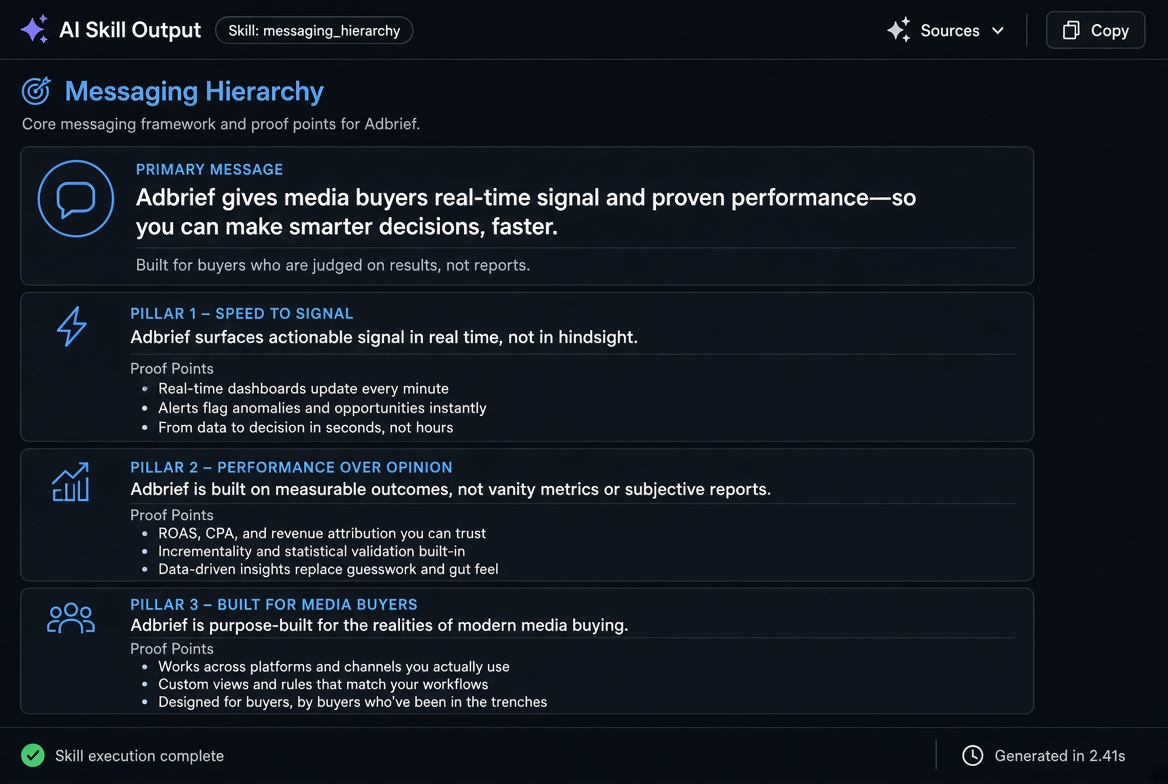Screen dimensions: 1168x784
Task: Copy the skill output
Action: [x=1095, y=31]
